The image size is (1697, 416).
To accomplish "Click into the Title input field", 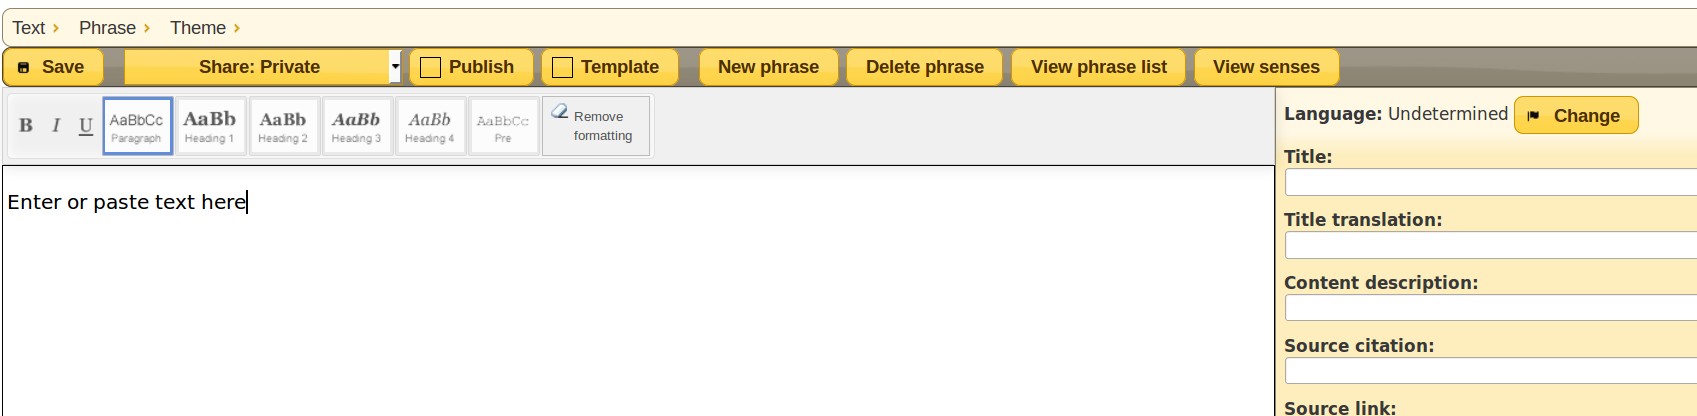I will point(1490,182).
